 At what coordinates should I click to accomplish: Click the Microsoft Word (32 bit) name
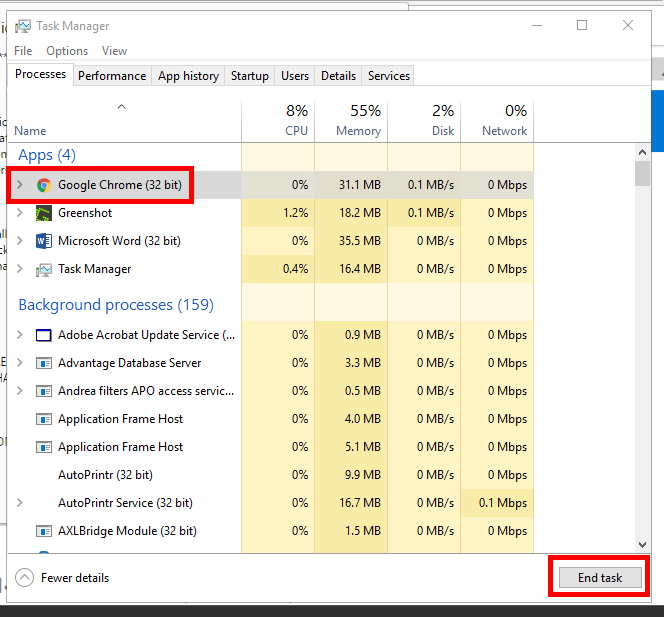(119, 241)
